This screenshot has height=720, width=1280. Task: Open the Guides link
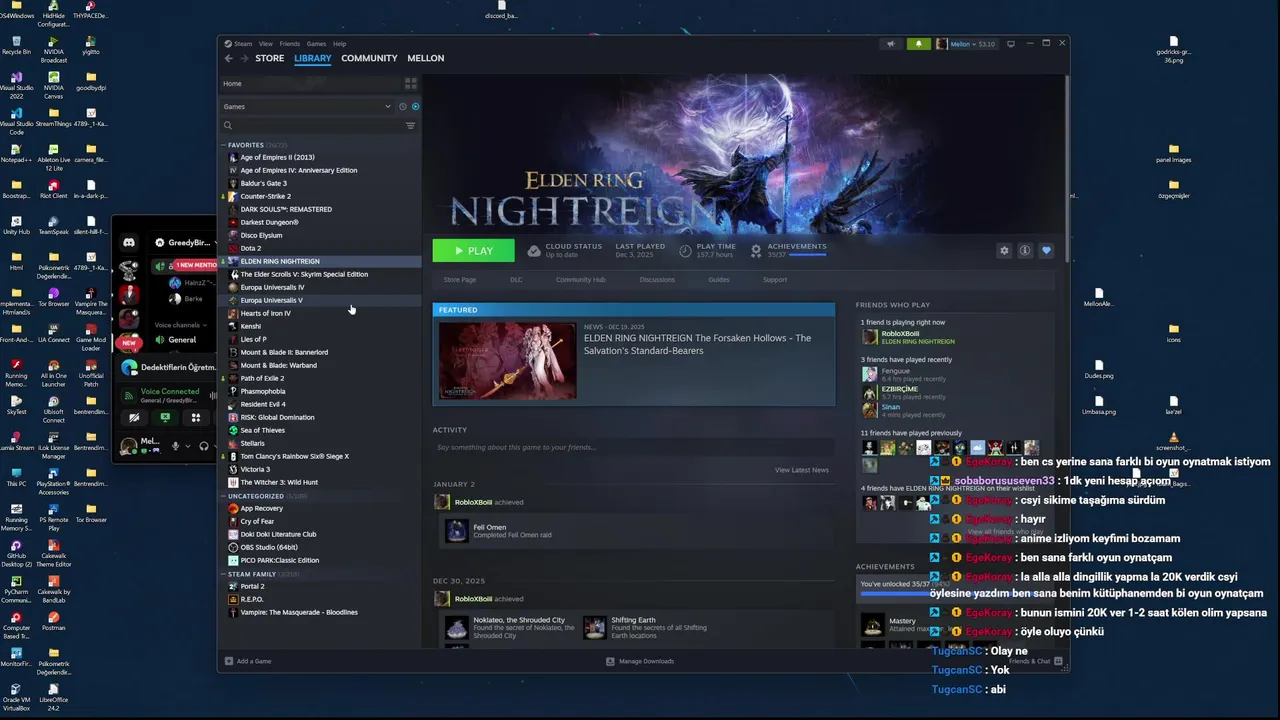pyautogui.click(x=719, y=280)
